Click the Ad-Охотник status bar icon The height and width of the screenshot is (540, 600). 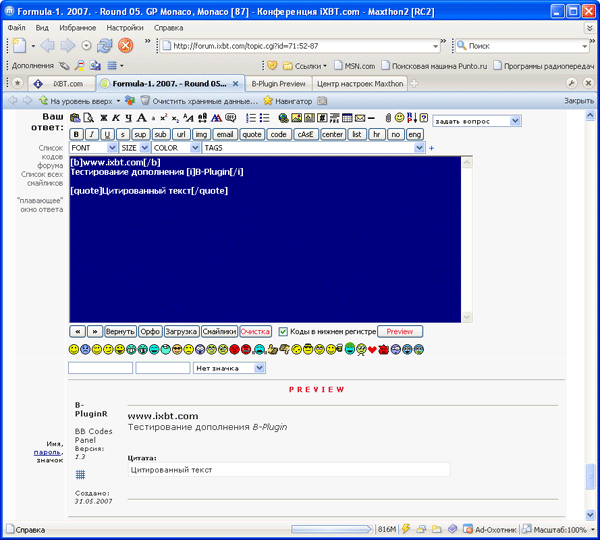(x=468, y=529)
